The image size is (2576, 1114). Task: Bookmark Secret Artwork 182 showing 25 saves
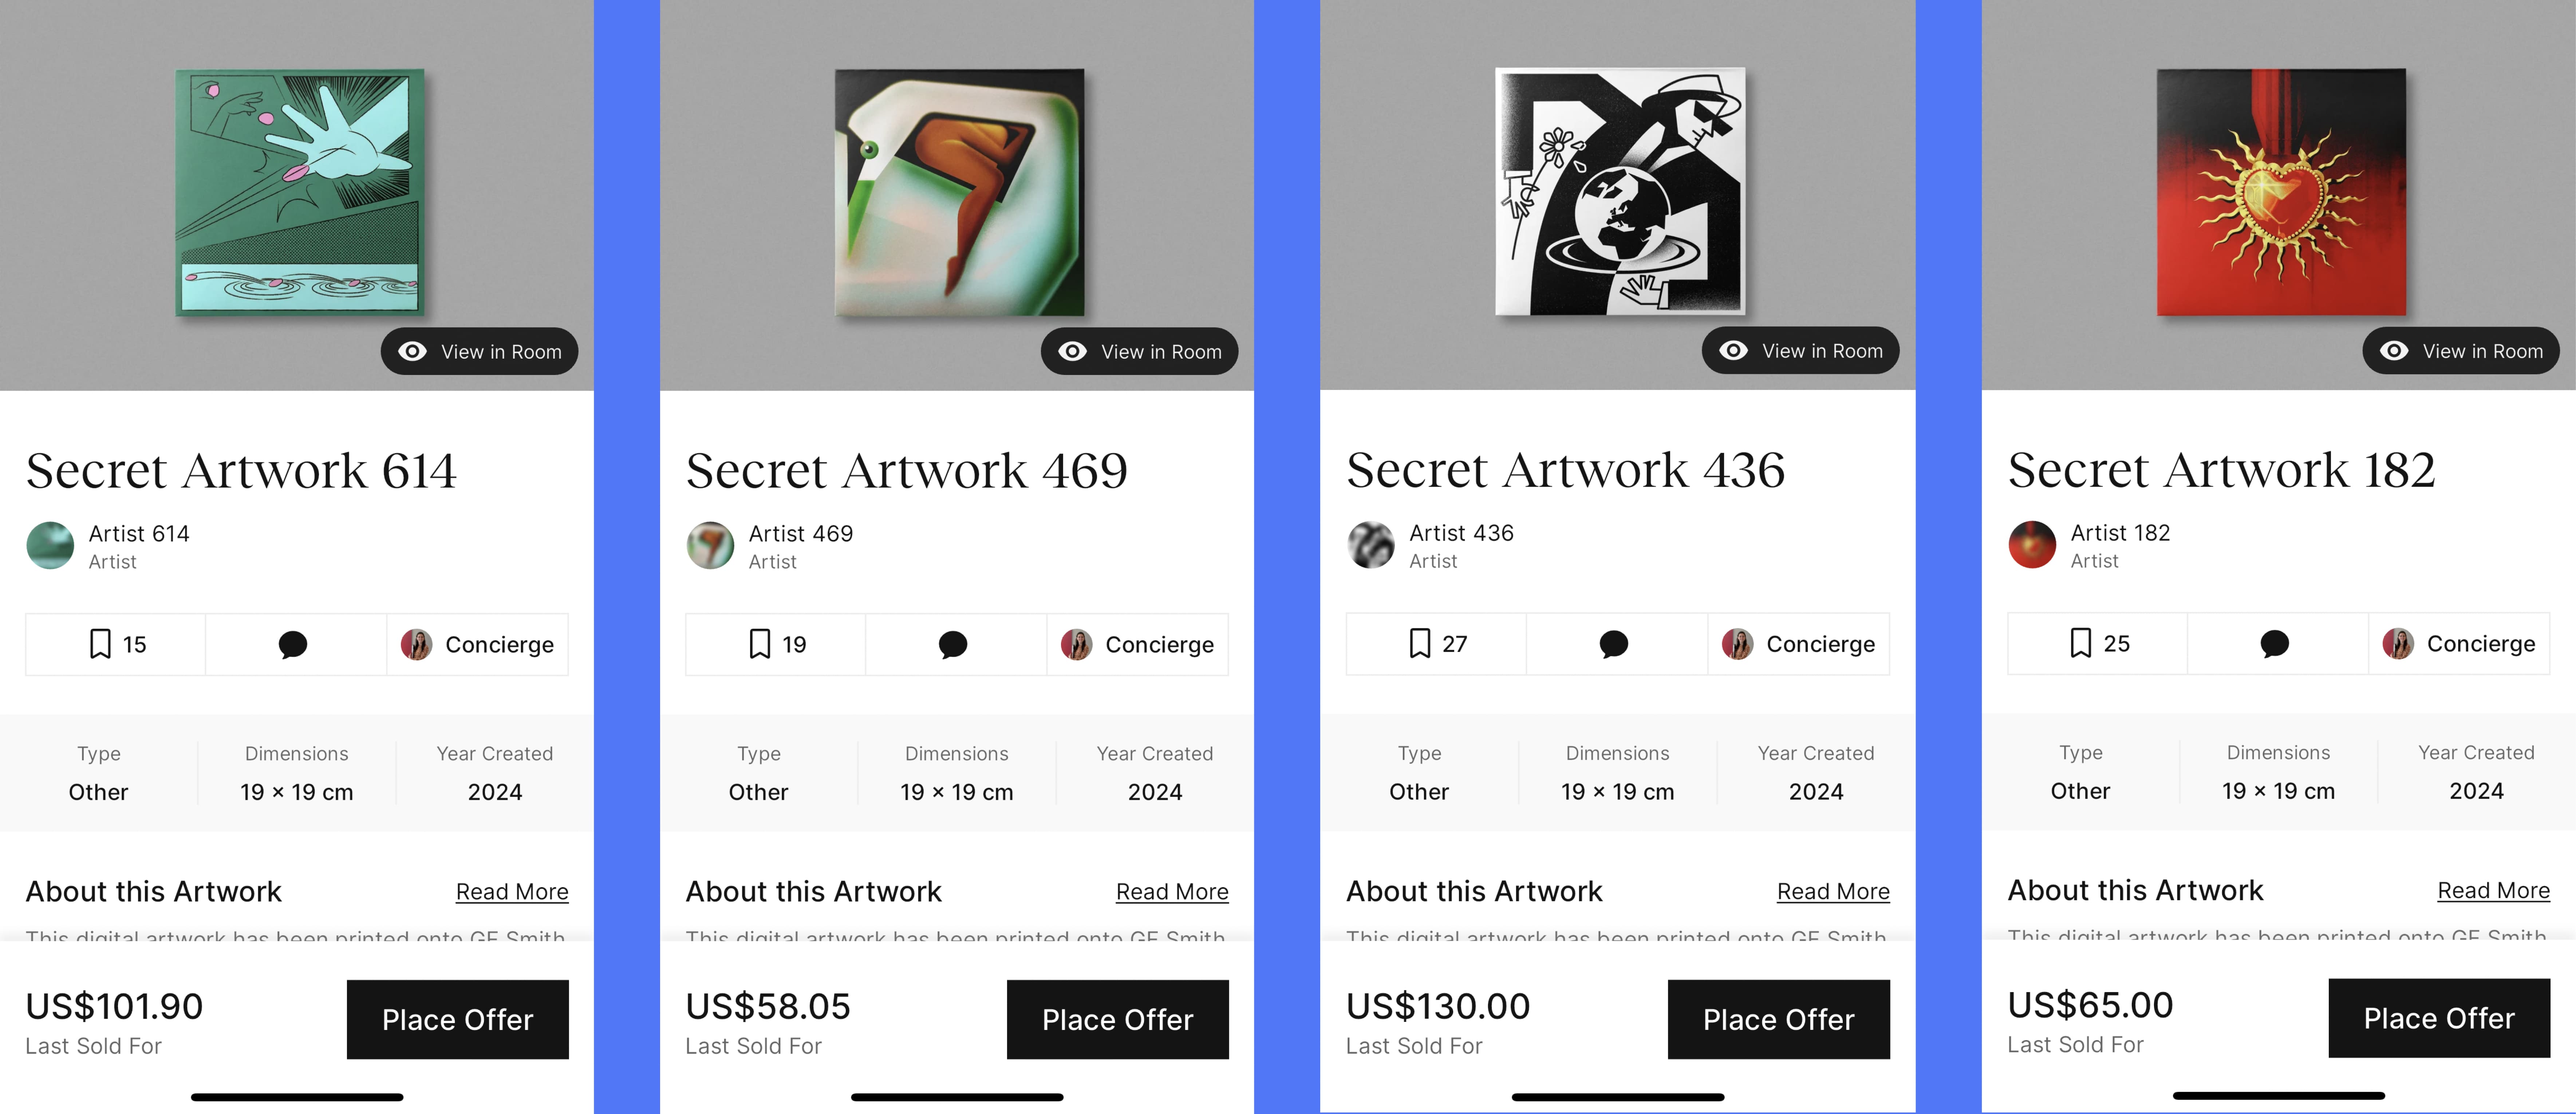[2098, 643]
